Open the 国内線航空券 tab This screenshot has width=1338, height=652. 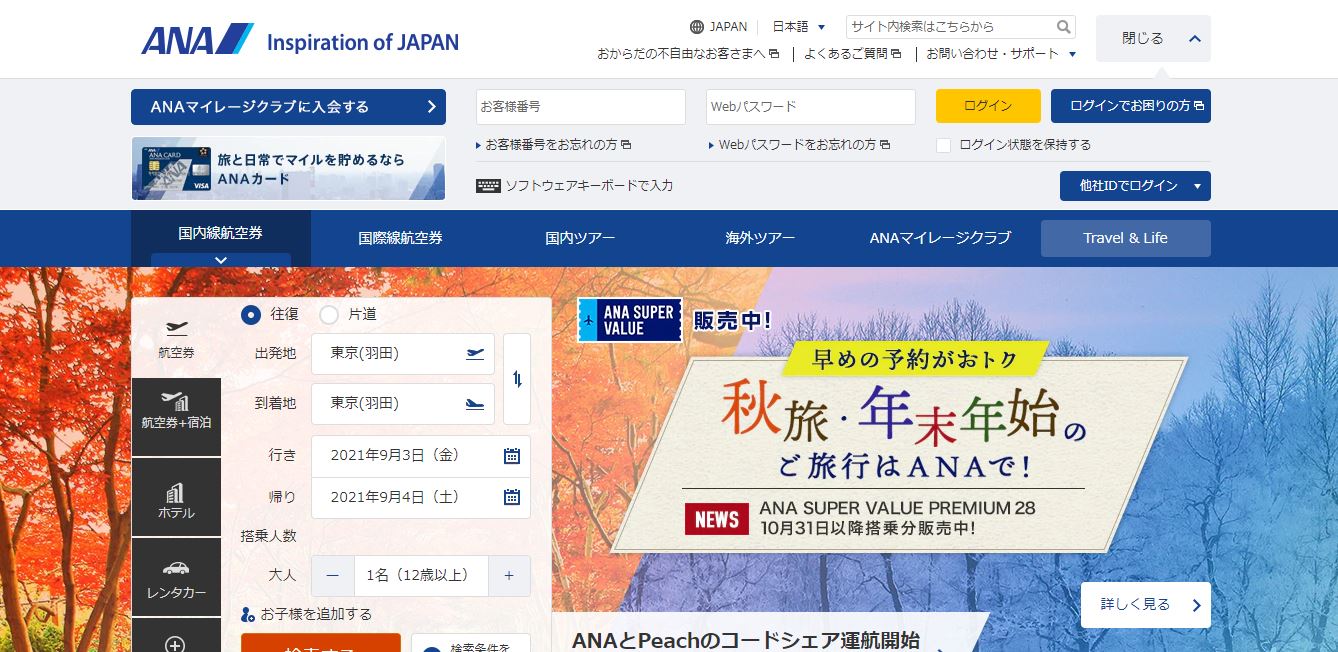pyautogui.click(x=221, y=238)
